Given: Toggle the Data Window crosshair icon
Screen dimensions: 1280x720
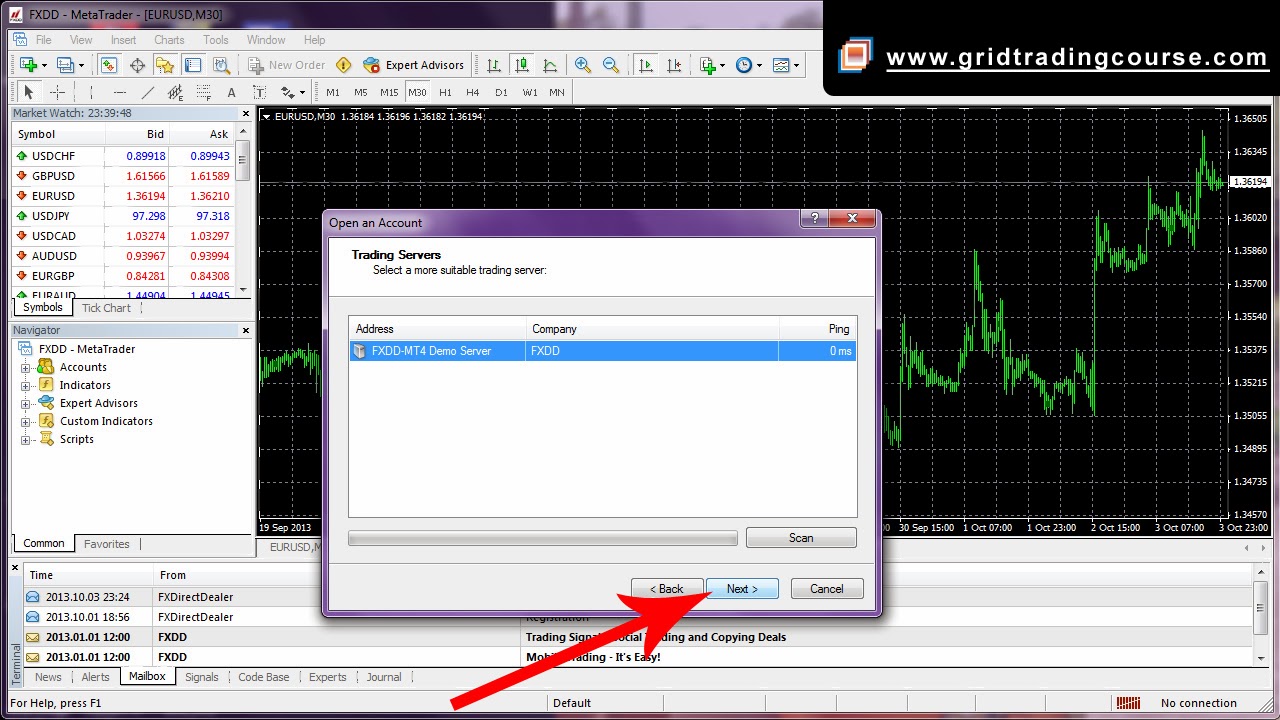Looking at the screenshot, I should pos(137,65).
